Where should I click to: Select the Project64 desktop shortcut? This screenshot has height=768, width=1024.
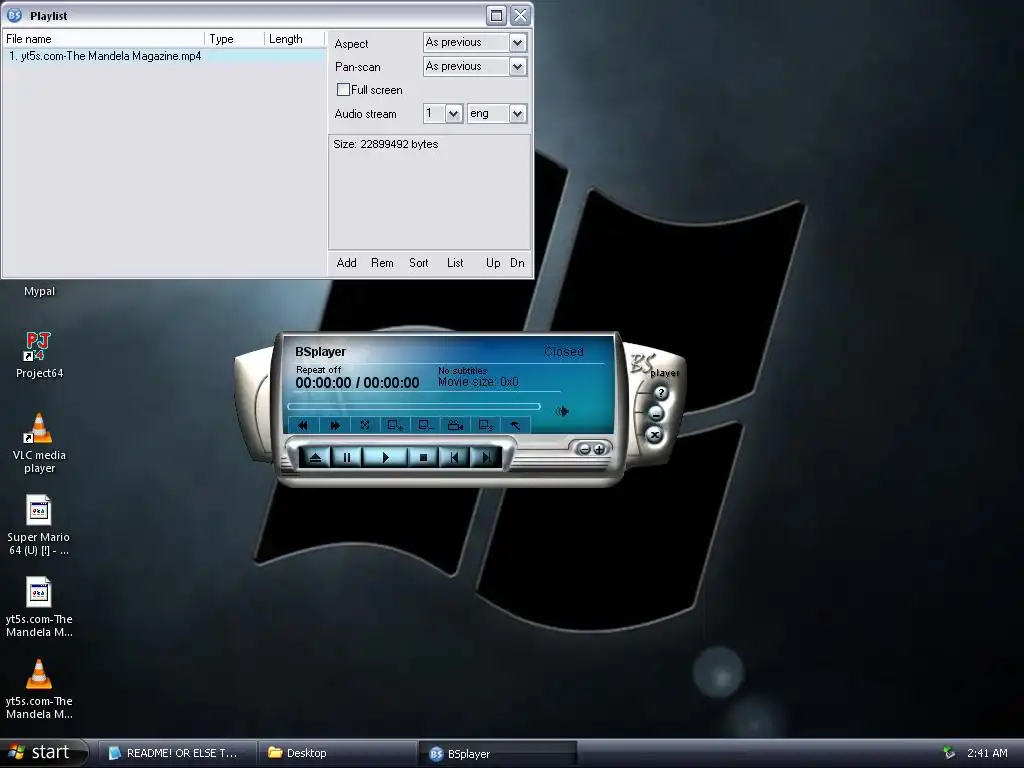coord(39,355)
